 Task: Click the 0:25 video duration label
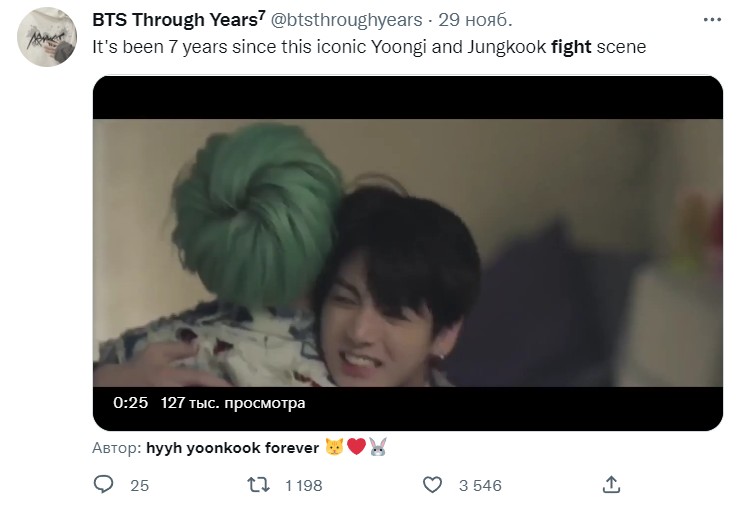131,403
